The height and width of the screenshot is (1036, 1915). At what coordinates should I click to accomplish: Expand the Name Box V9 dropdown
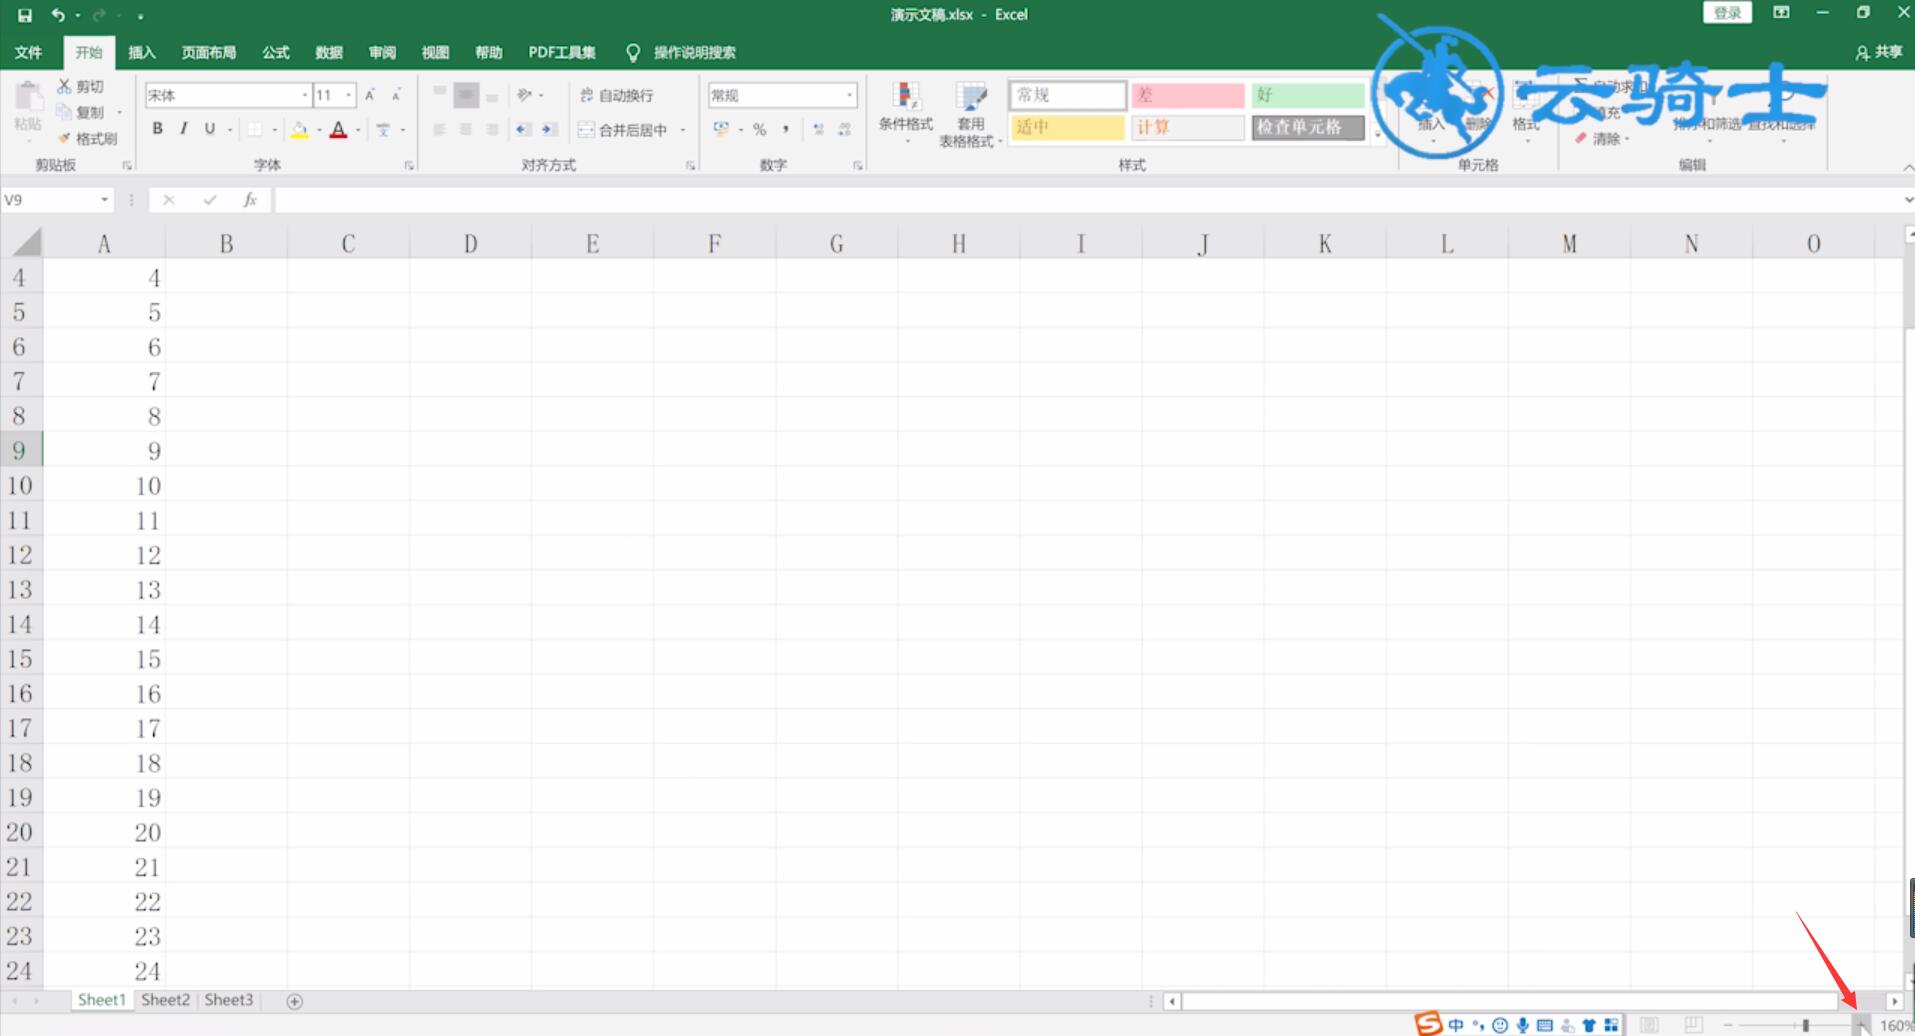pos(104,200)
